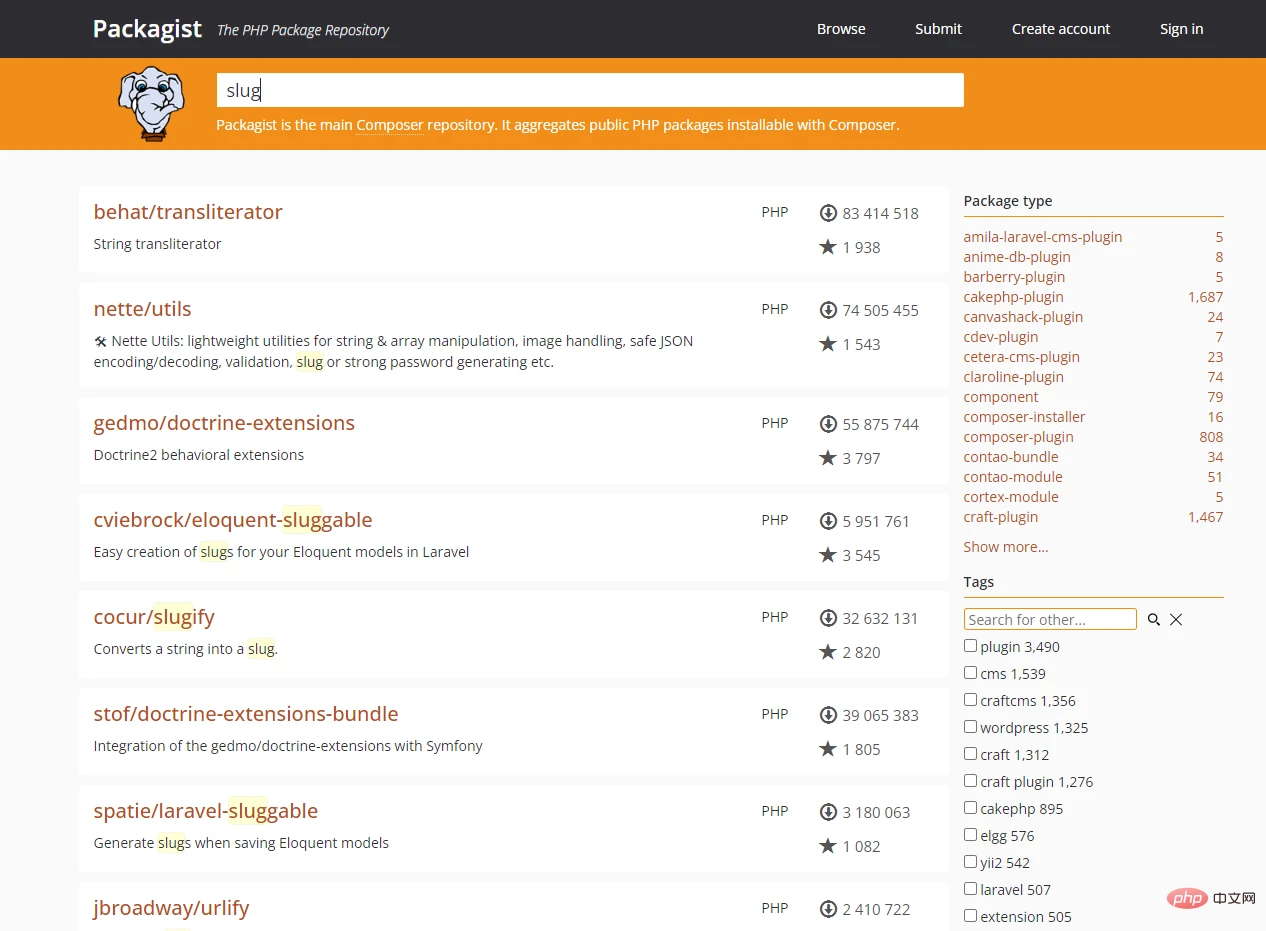This screenshot has width=1266, height=931.
Task: Click download icon for jbroadway/urlify
Action: 828,909
